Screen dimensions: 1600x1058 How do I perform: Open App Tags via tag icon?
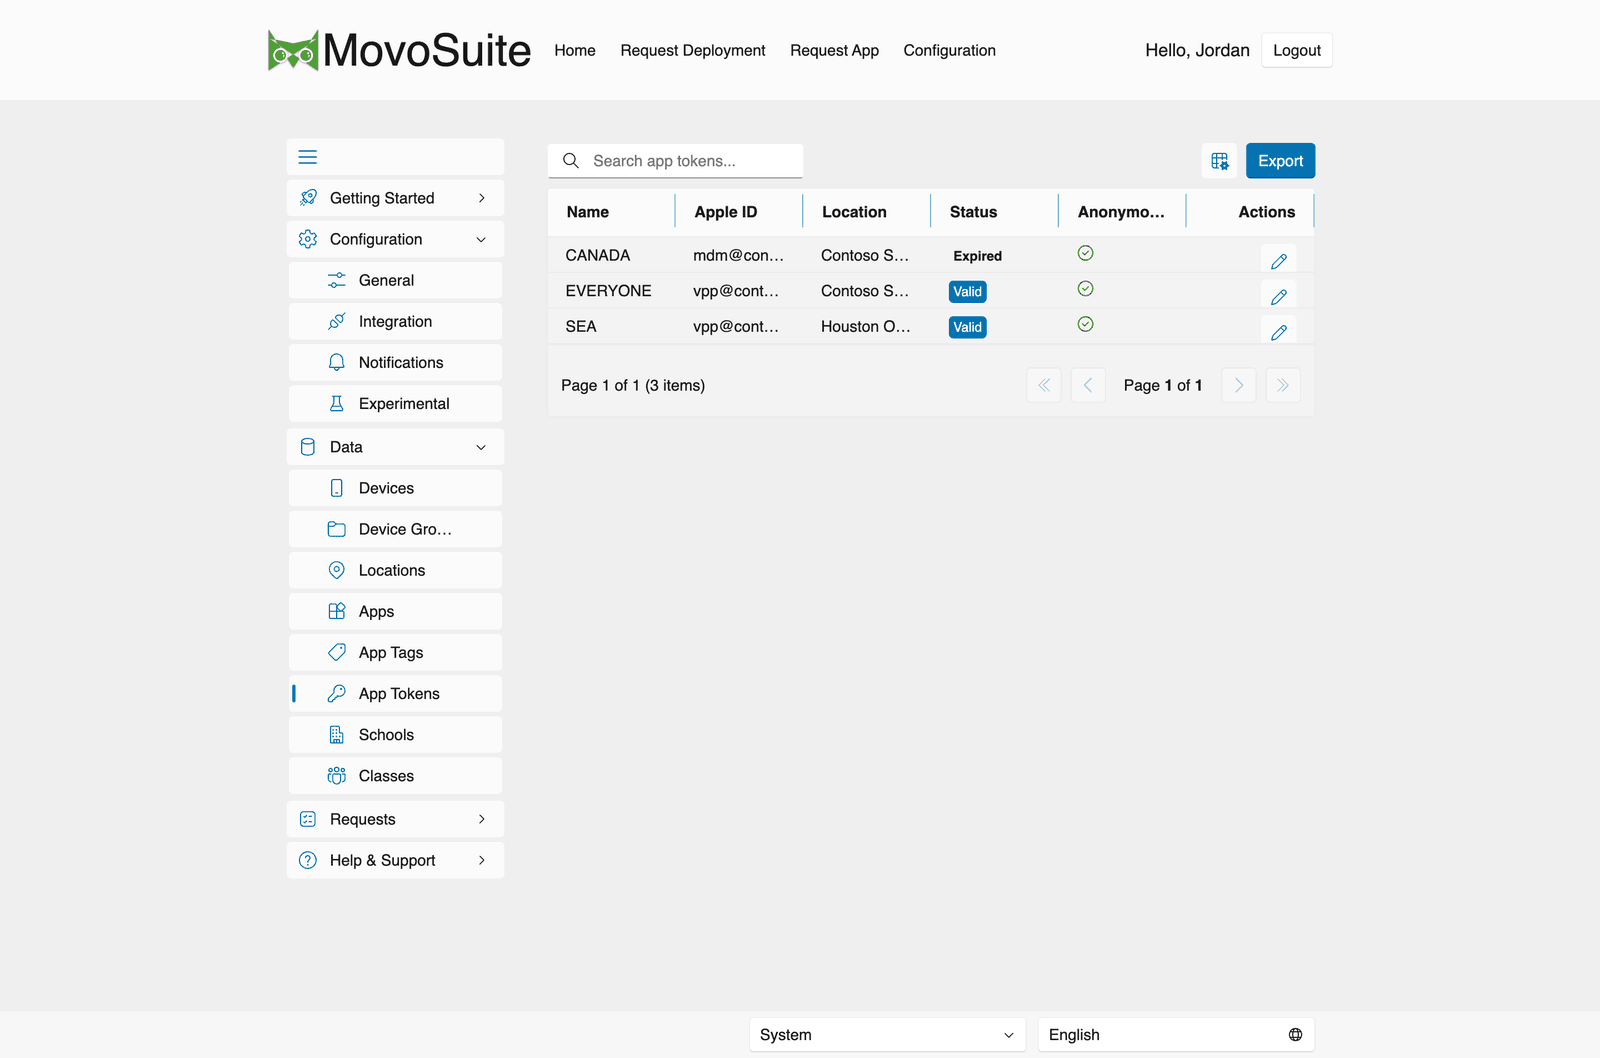click(337, 652)
